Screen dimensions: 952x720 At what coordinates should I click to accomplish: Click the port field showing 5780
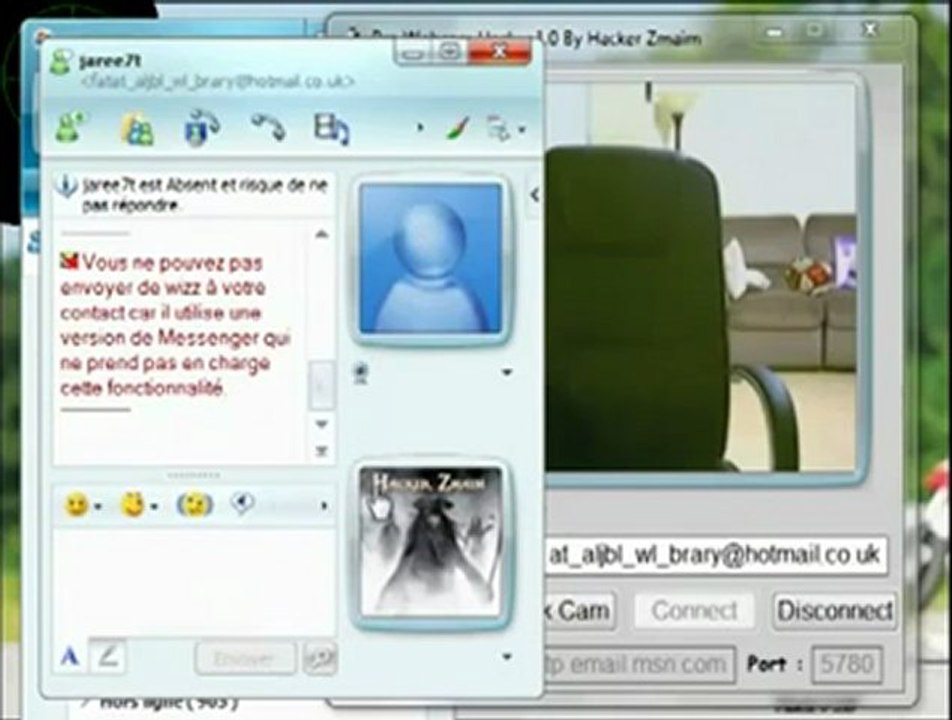tap(846, 664)
